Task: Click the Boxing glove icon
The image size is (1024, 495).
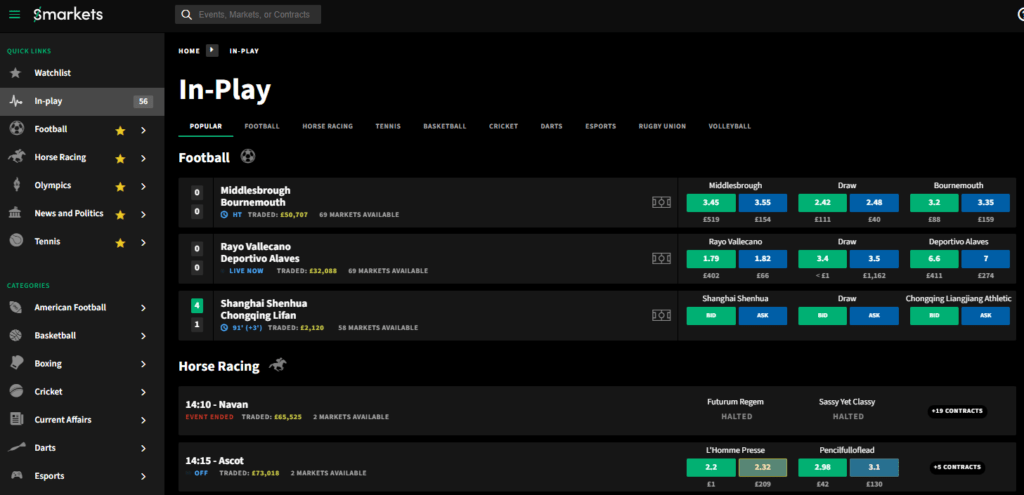Action: (16, 364)
